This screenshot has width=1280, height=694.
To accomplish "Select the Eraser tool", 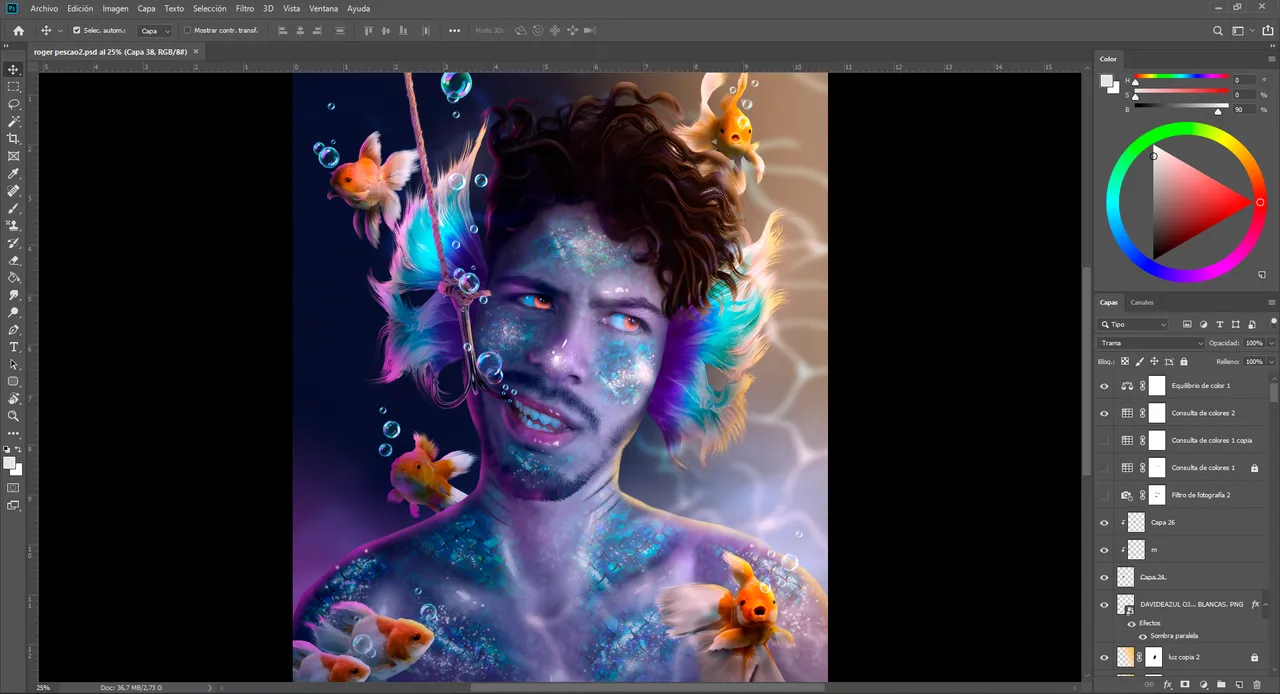I will 14,260.
